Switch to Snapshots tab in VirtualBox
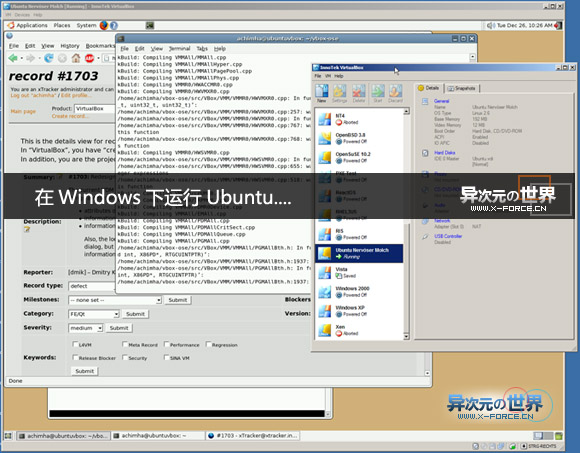Image resolution: width=580 pixels, height=453 pixels. 462,88
